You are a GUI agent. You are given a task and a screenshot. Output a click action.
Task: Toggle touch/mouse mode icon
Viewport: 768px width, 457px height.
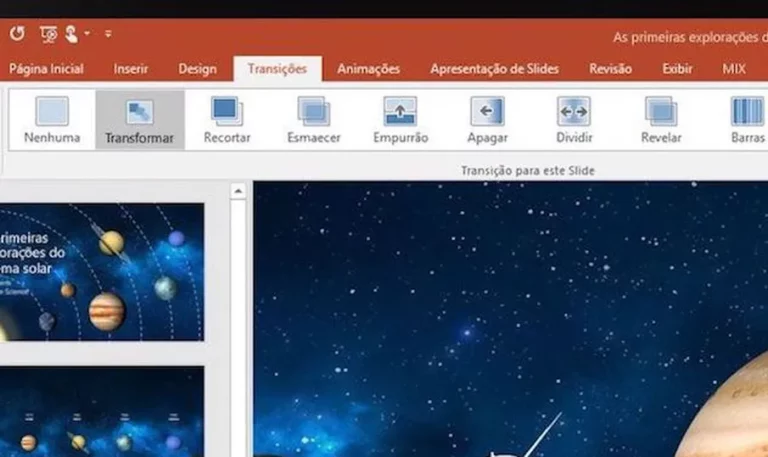tap(72, 34)
